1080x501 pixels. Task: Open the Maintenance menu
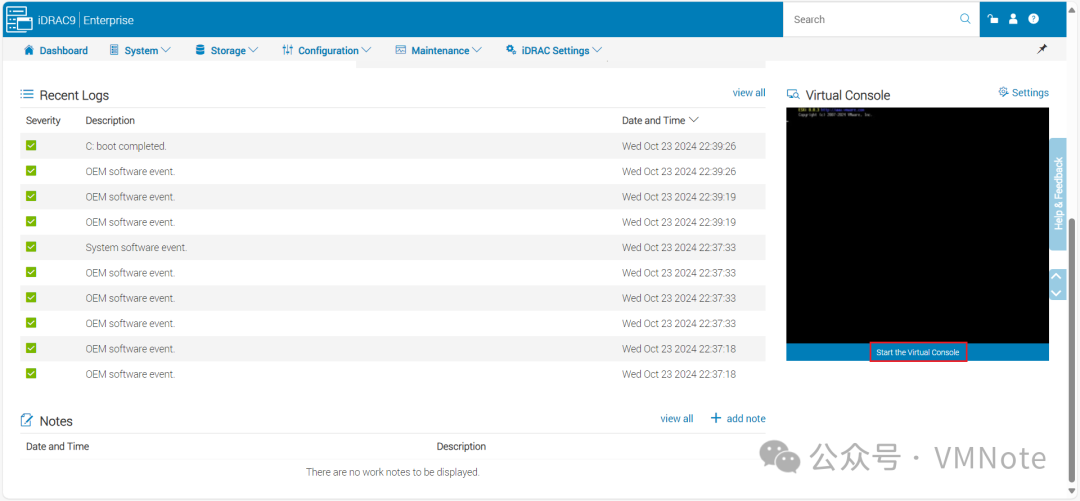coord(439,50)
